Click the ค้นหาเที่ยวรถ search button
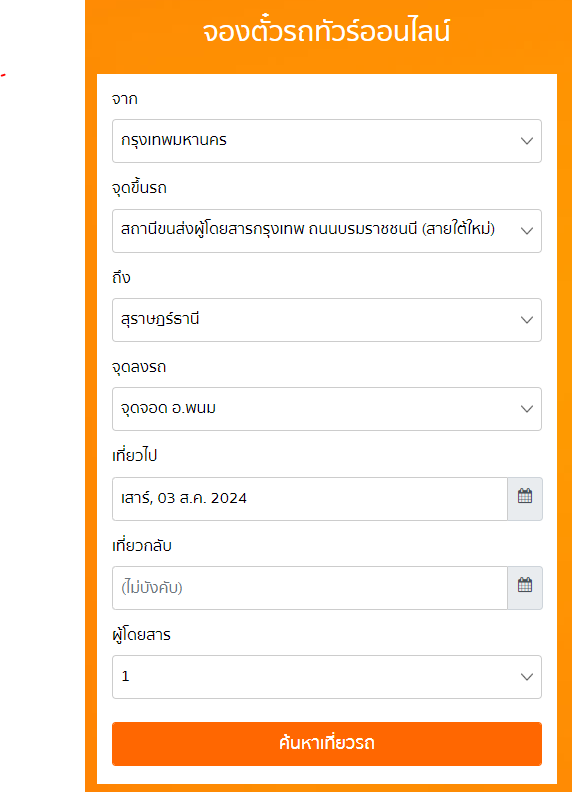This screenshot has height=792, width=572. click(327, 744)
